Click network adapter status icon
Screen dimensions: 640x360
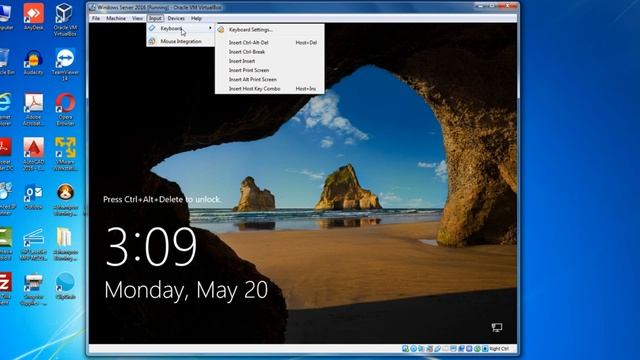pos(429,349)
